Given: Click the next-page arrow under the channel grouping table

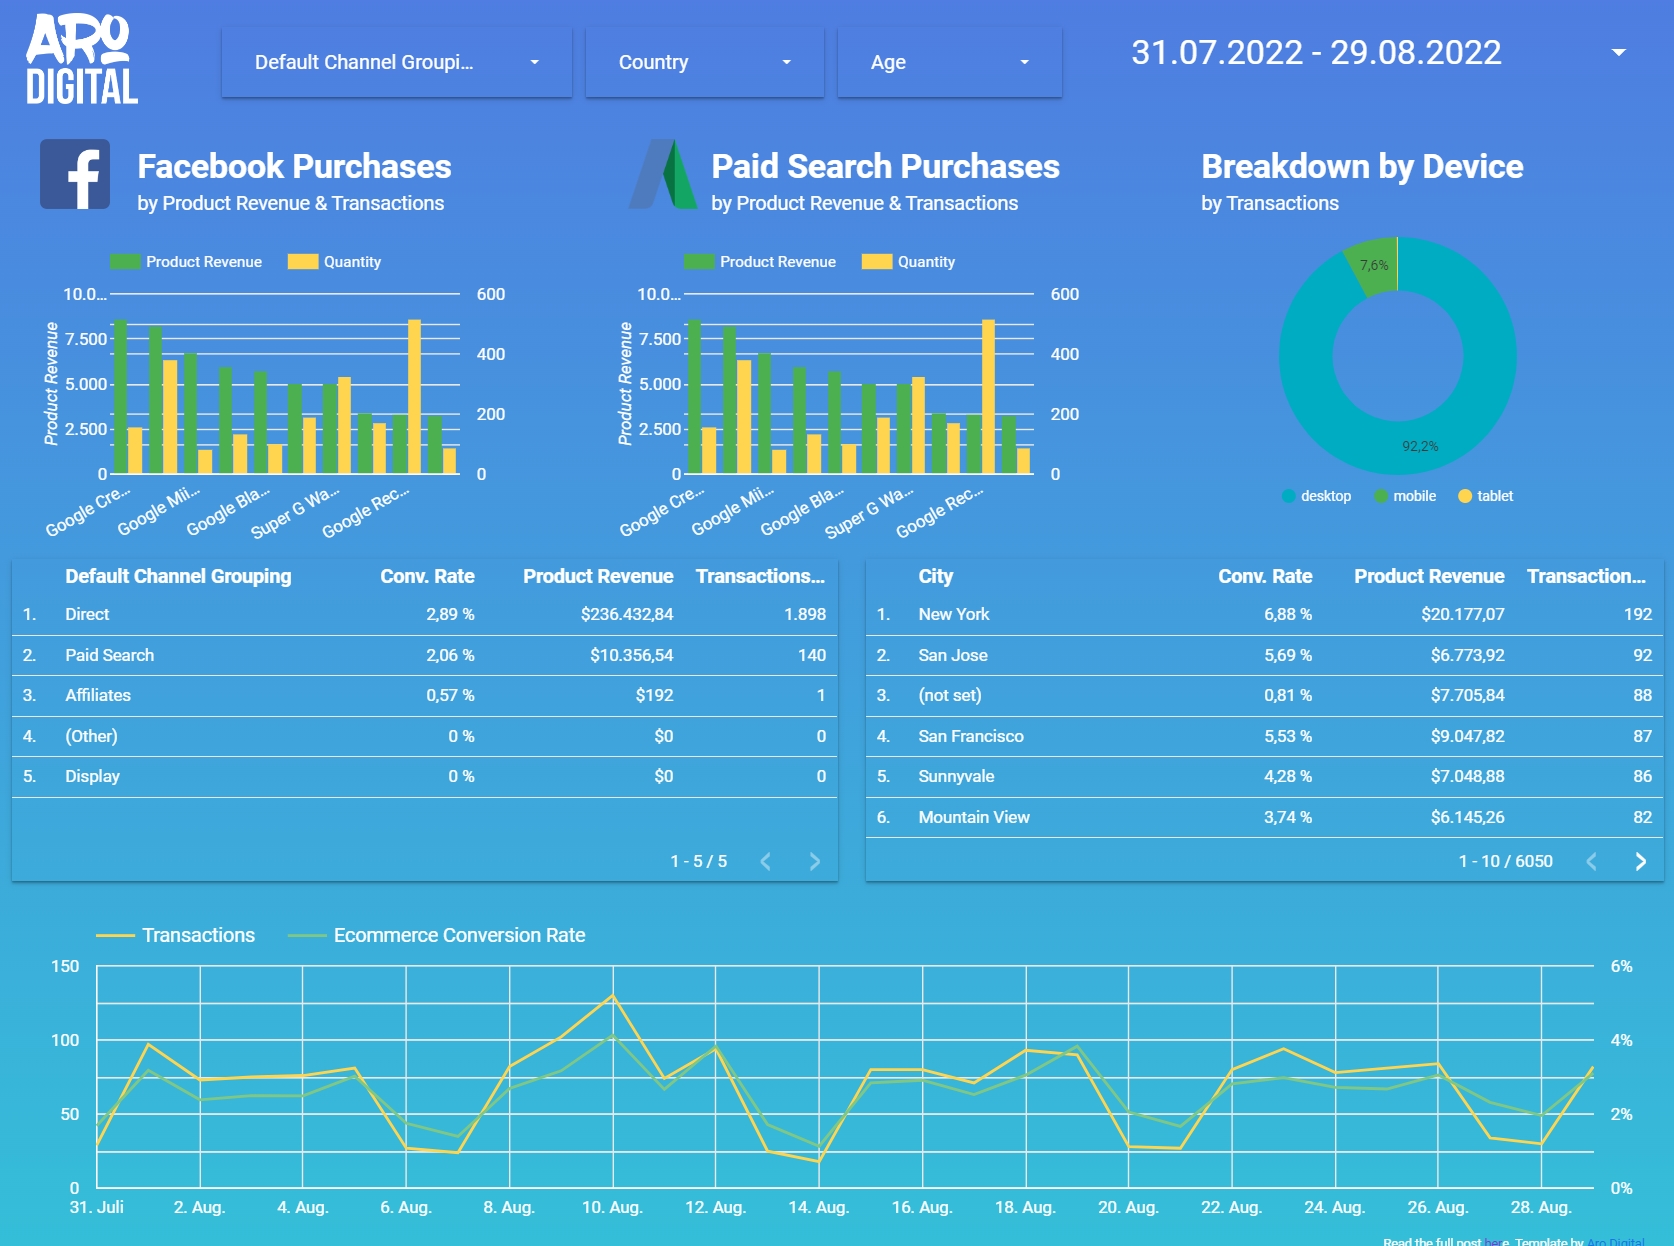Looking at the screenshot, I should [x=813, y=859].
